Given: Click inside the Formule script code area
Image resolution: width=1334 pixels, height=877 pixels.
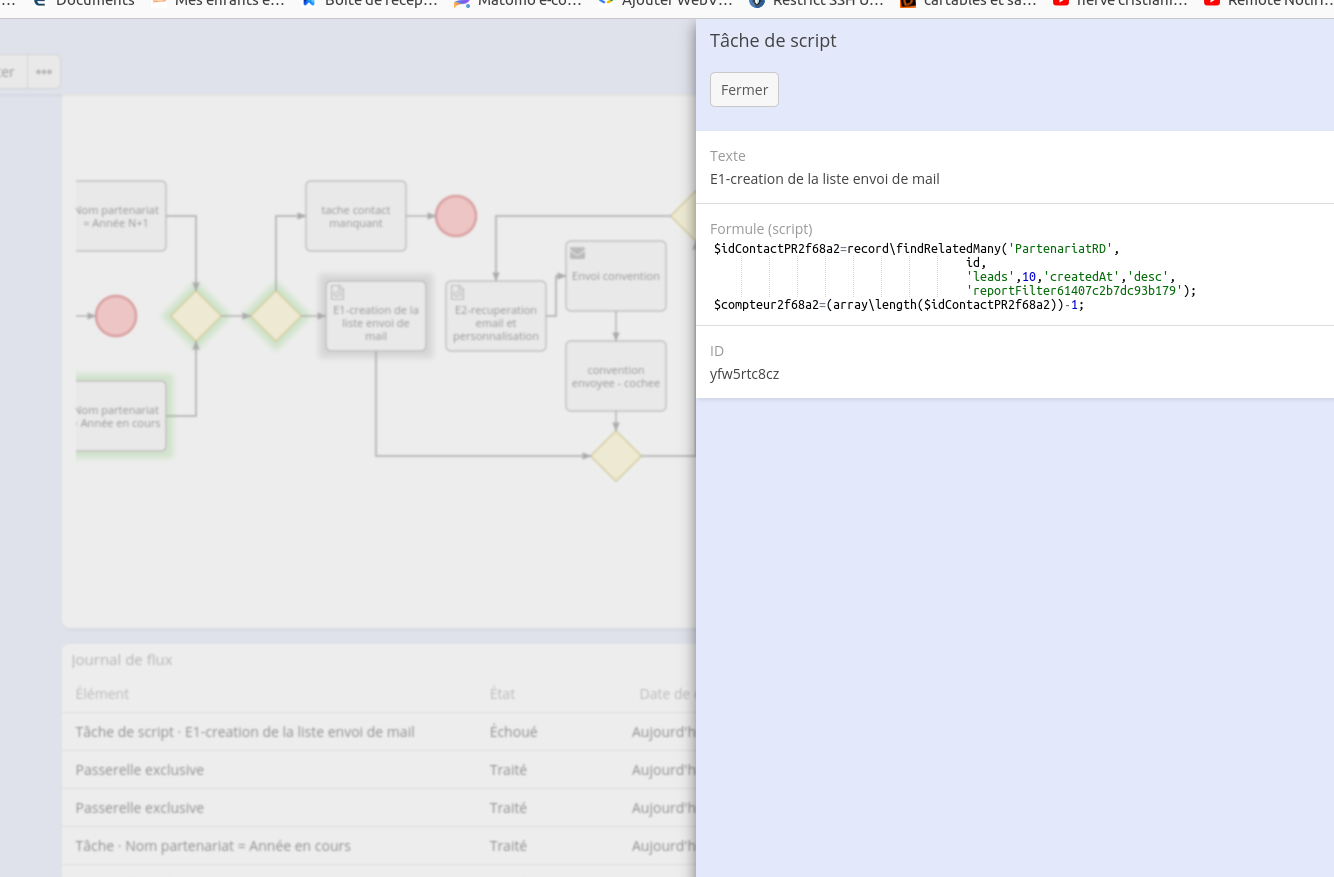Looking at the screenshot, I should [x=950, y=277].
